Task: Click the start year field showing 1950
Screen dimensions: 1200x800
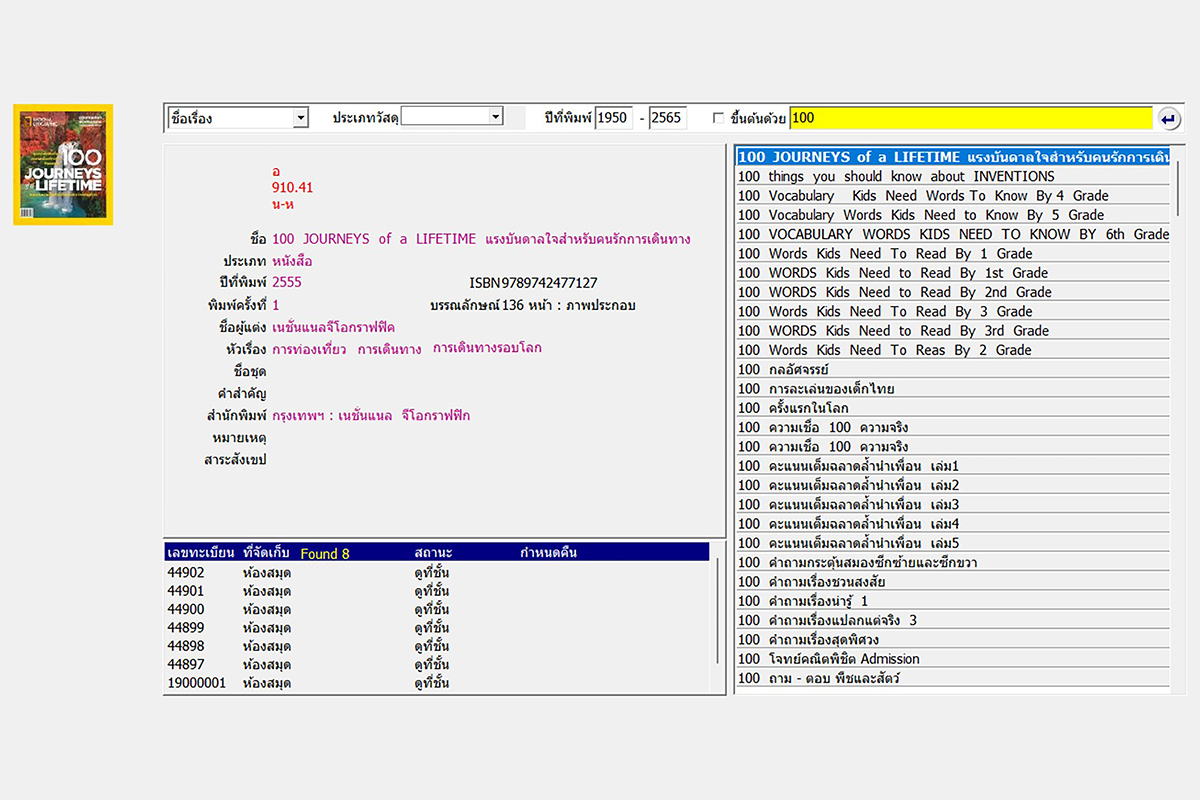Action: (613, 118)
